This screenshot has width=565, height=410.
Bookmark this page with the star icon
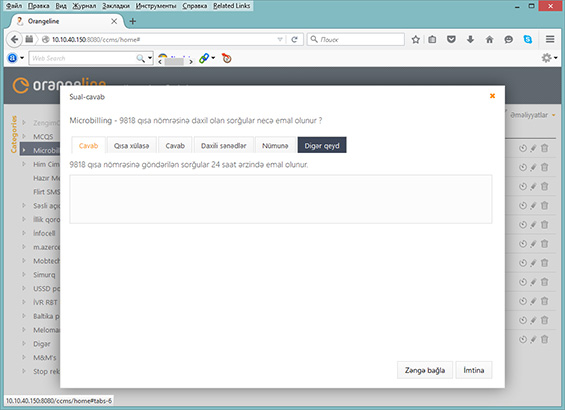[x=415, y=40]
